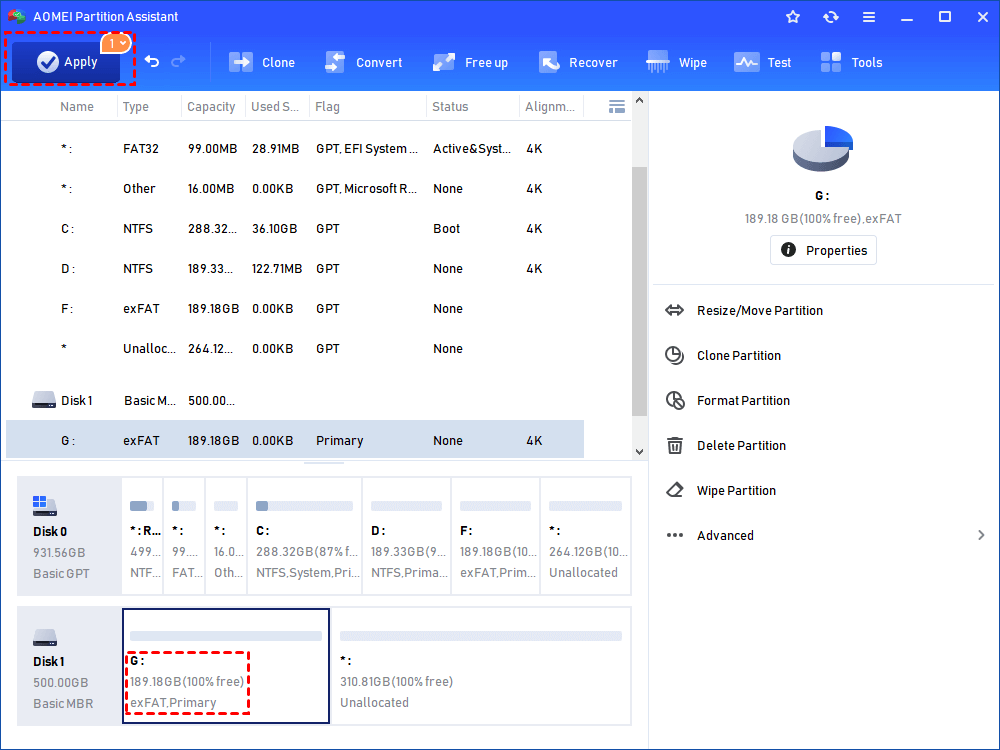Select the G: partition block on Disk 1
1000x750 pixels.
226,666
